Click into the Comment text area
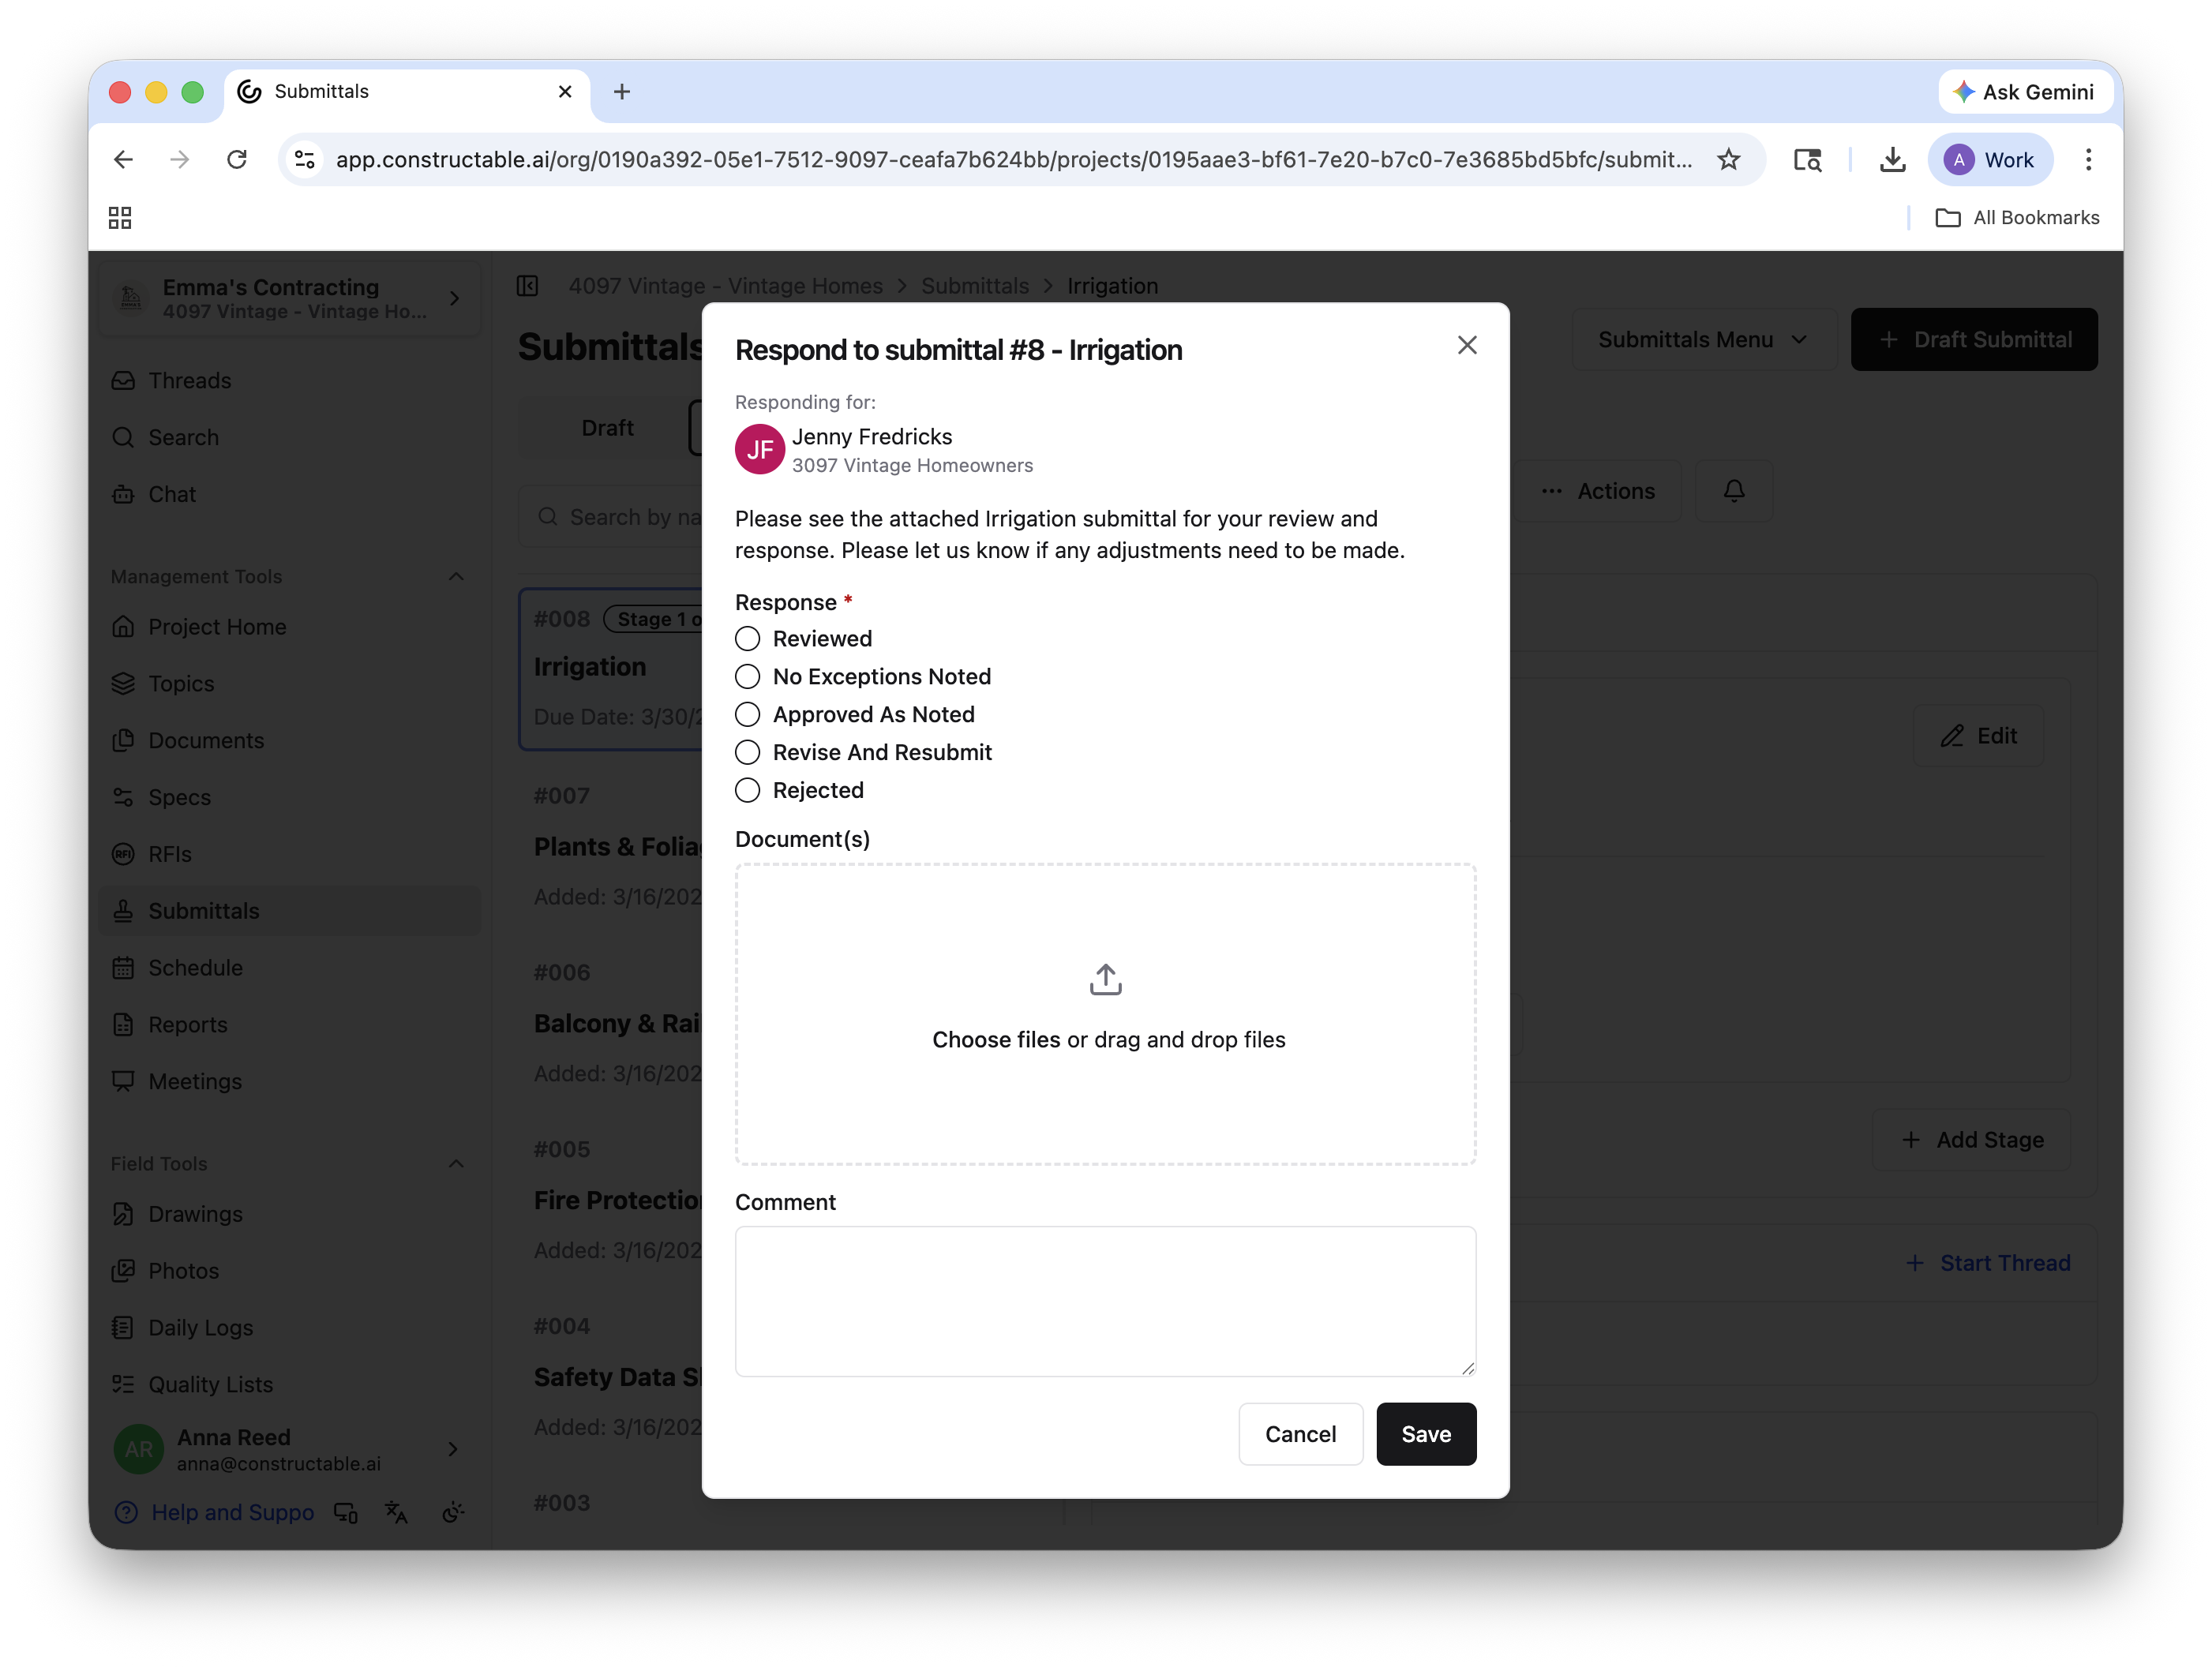The height and width of the screenshot is (1667, 2212). coord(1105,1302)
